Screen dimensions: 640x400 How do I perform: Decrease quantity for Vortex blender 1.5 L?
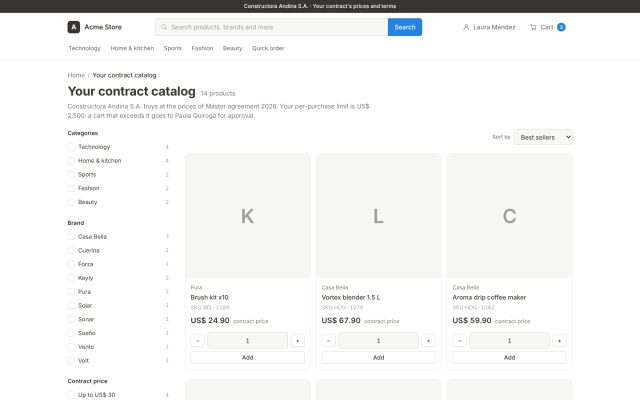click(329, 340)
